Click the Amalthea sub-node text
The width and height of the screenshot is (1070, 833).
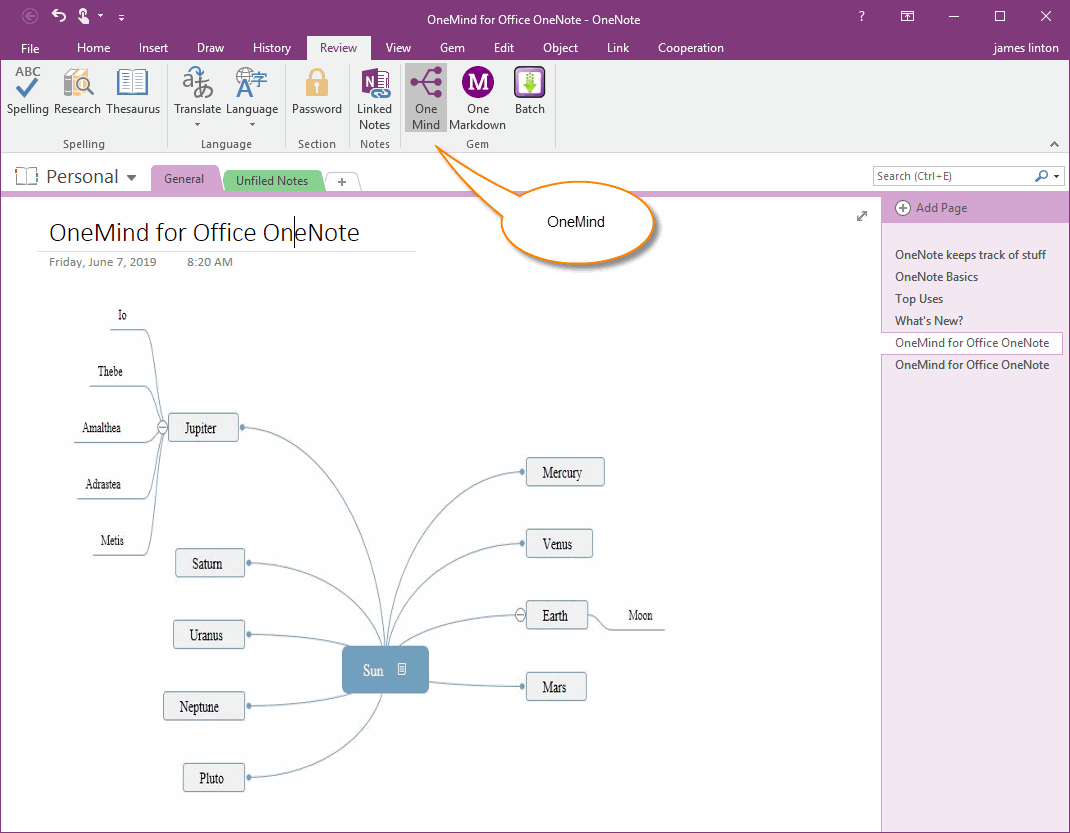click(101, 428)
